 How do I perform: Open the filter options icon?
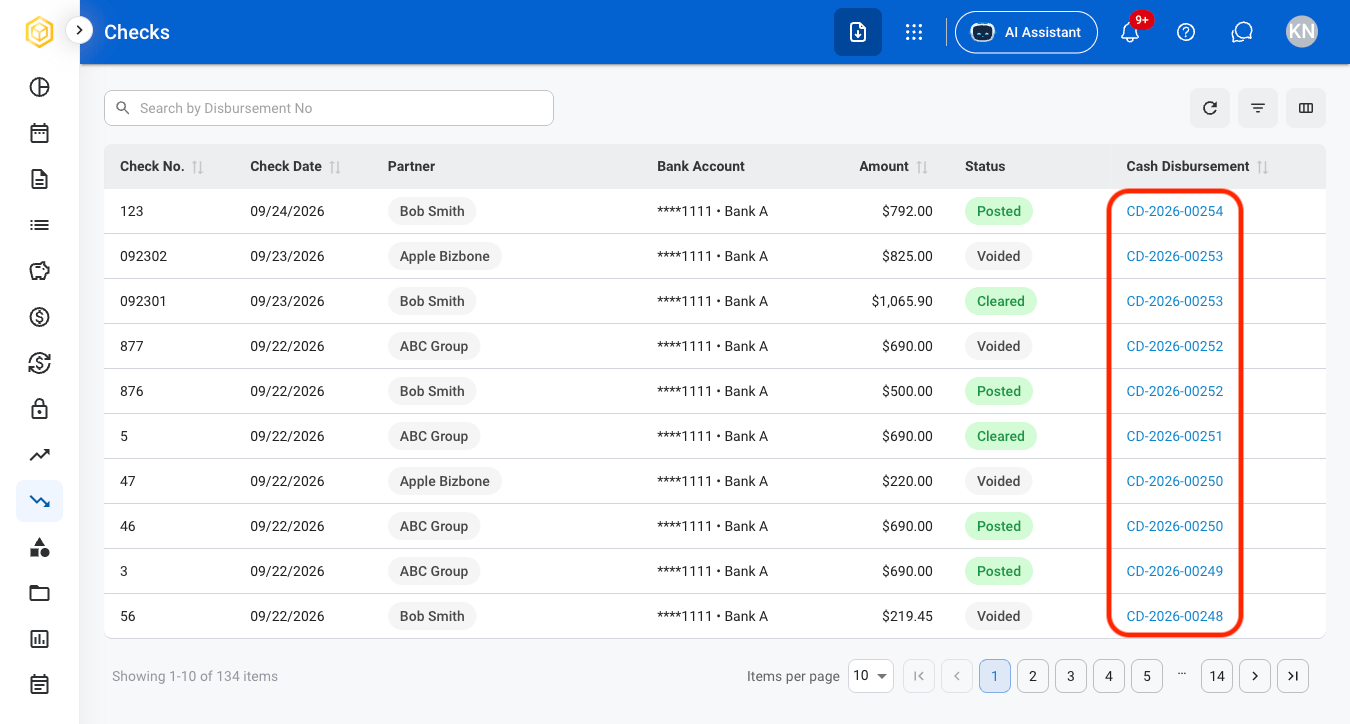[1258, 108]
